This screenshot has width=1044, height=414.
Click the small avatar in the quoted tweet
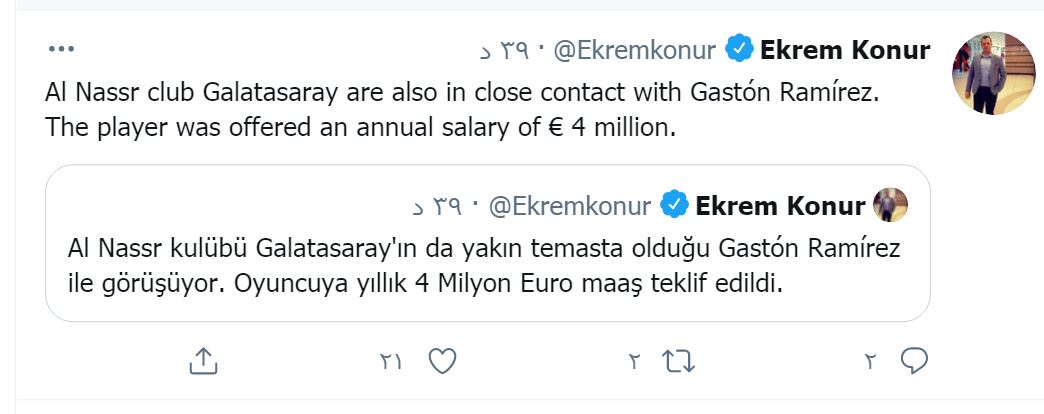tap(890, 206)
